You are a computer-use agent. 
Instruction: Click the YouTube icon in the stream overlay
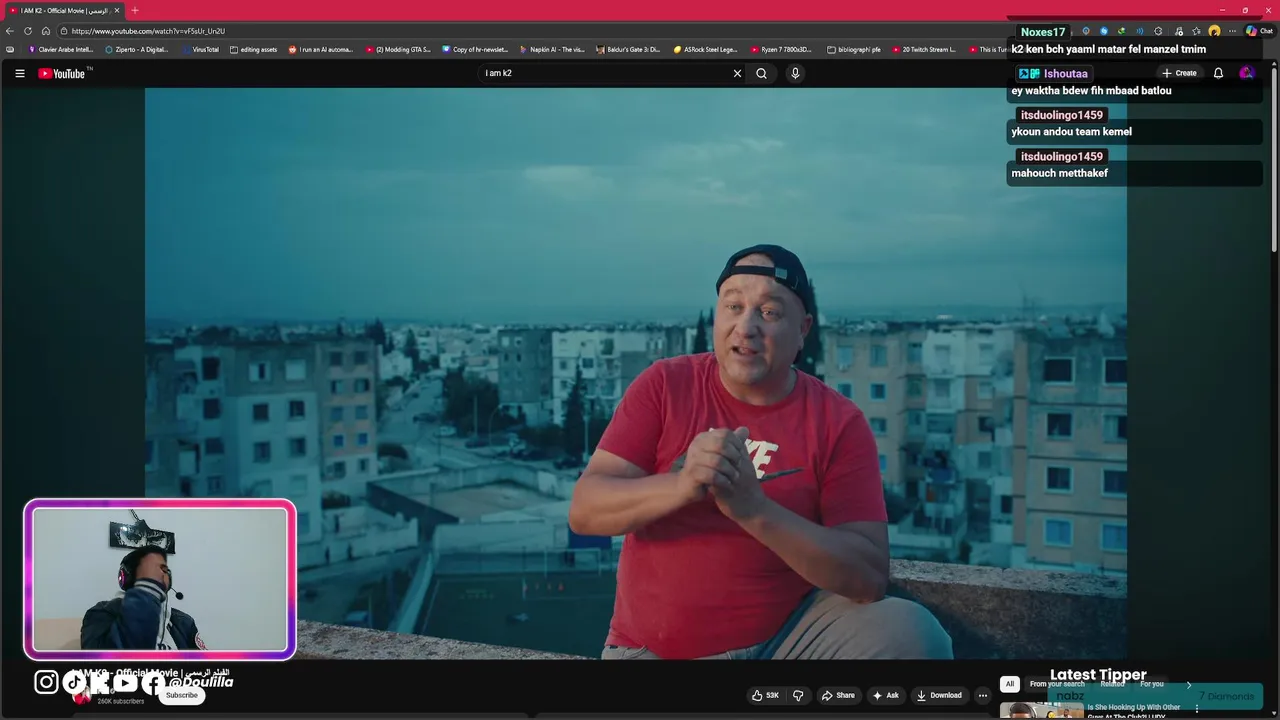pyautogui.click(x=125, y=683)
